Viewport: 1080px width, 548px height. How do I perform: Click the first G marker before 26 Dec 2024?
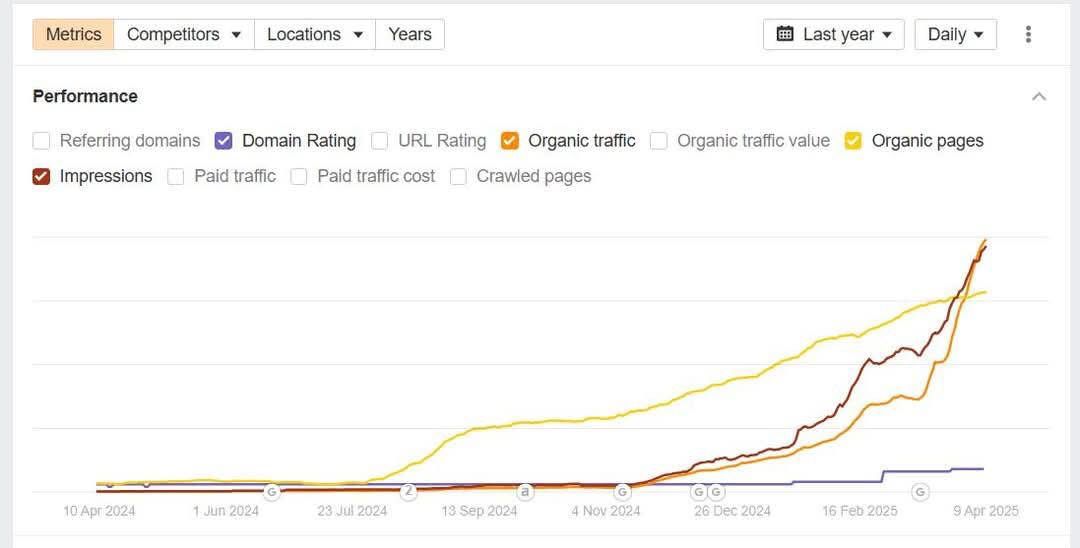(699, 492)
